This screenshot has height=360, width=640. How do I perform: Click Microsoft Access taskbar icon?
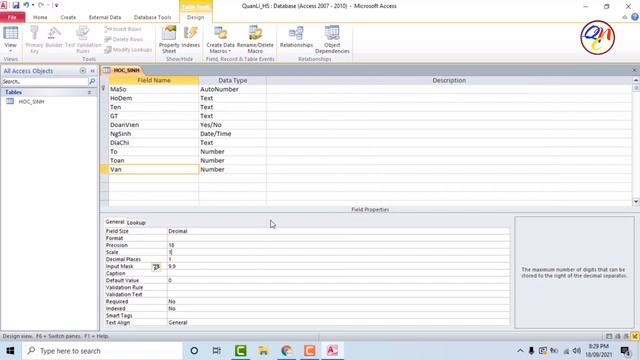point(332,351)
